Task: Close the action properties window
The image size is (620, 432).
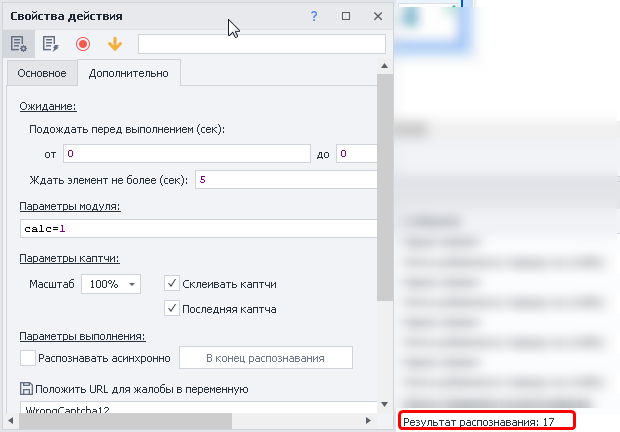Action: 376,17
